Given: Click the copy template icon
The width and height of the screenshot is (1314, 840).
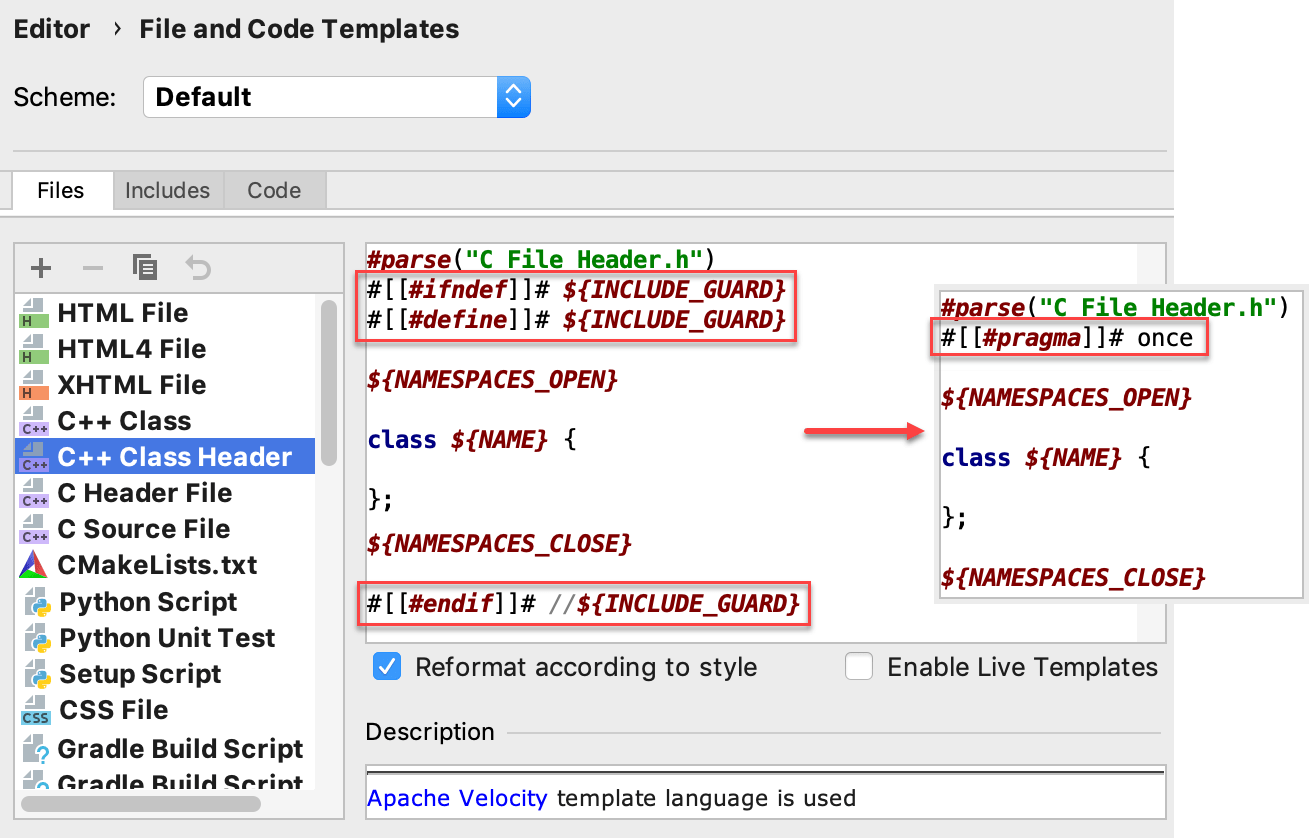Looking at the screenshot, I should 145,268.
